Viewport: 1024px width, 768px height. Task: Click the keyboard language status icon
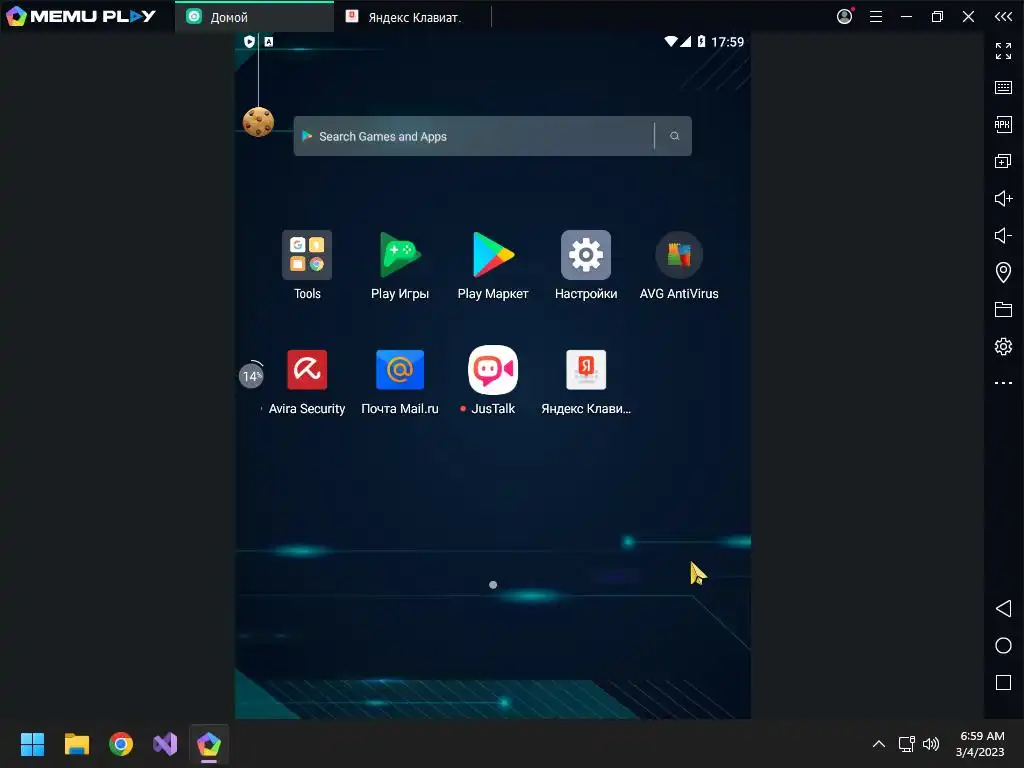click(268, 42)
